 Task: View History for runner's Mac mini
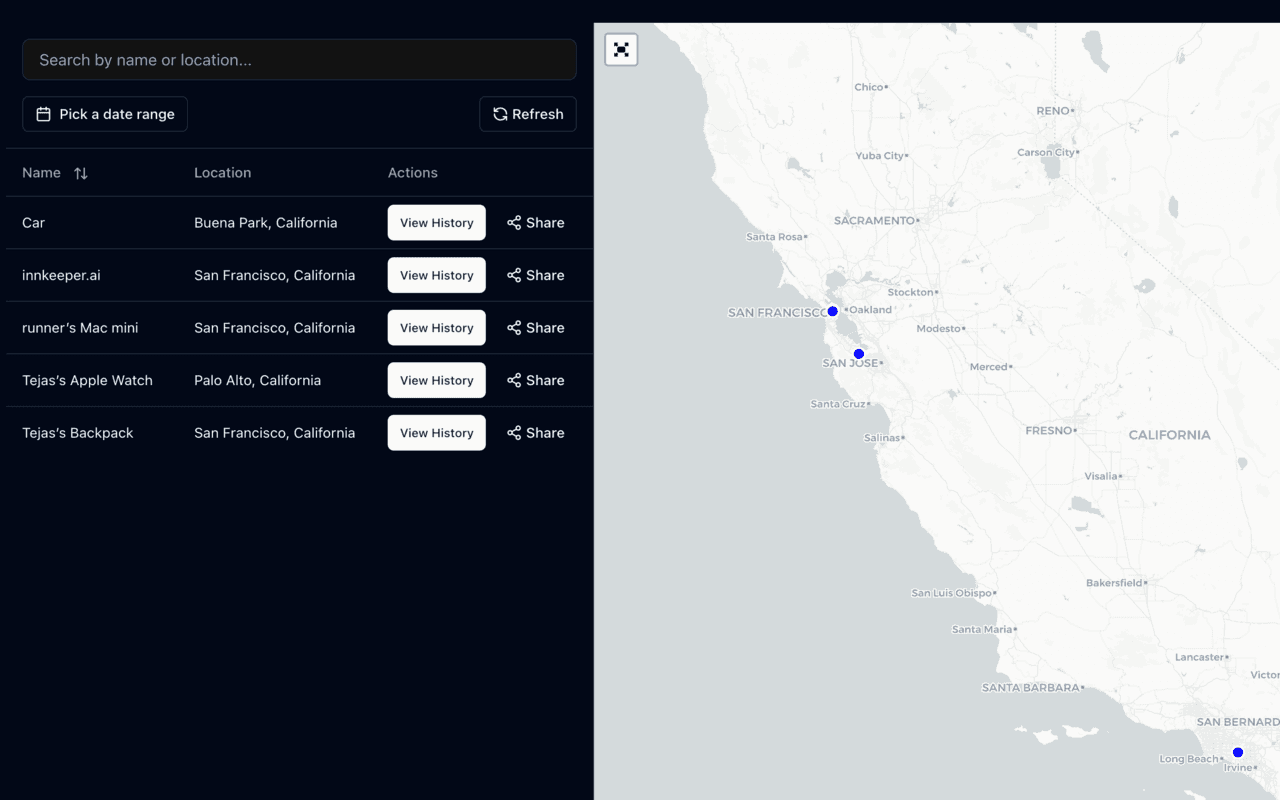436,327
